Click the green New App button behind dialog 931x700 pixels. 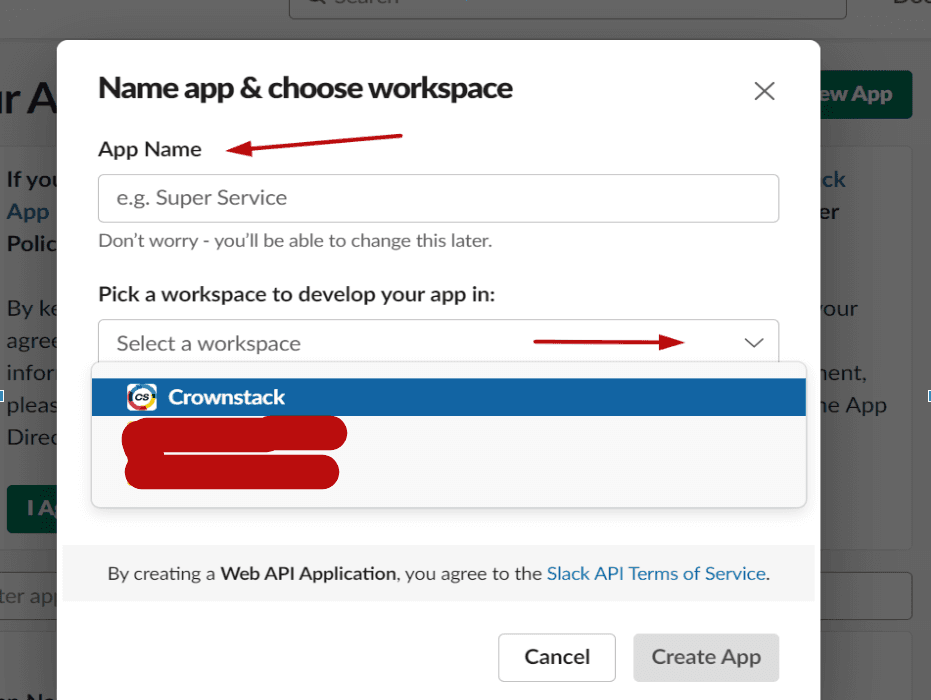click(866, 94)
